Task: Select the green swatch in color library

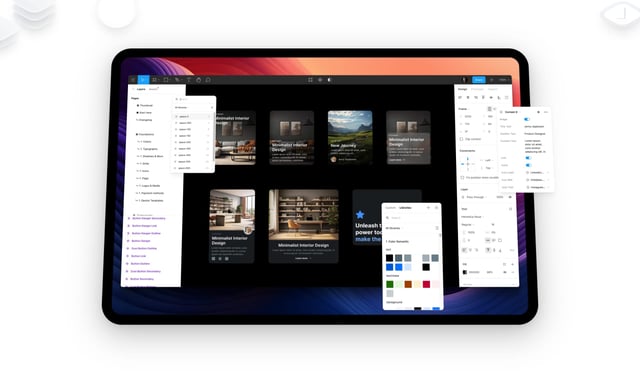Action: coord(390,284)
